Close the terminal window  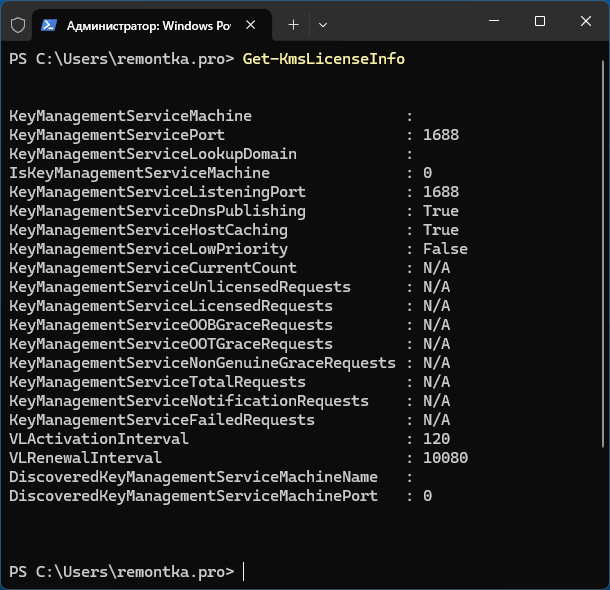click(x=586, y=21)
